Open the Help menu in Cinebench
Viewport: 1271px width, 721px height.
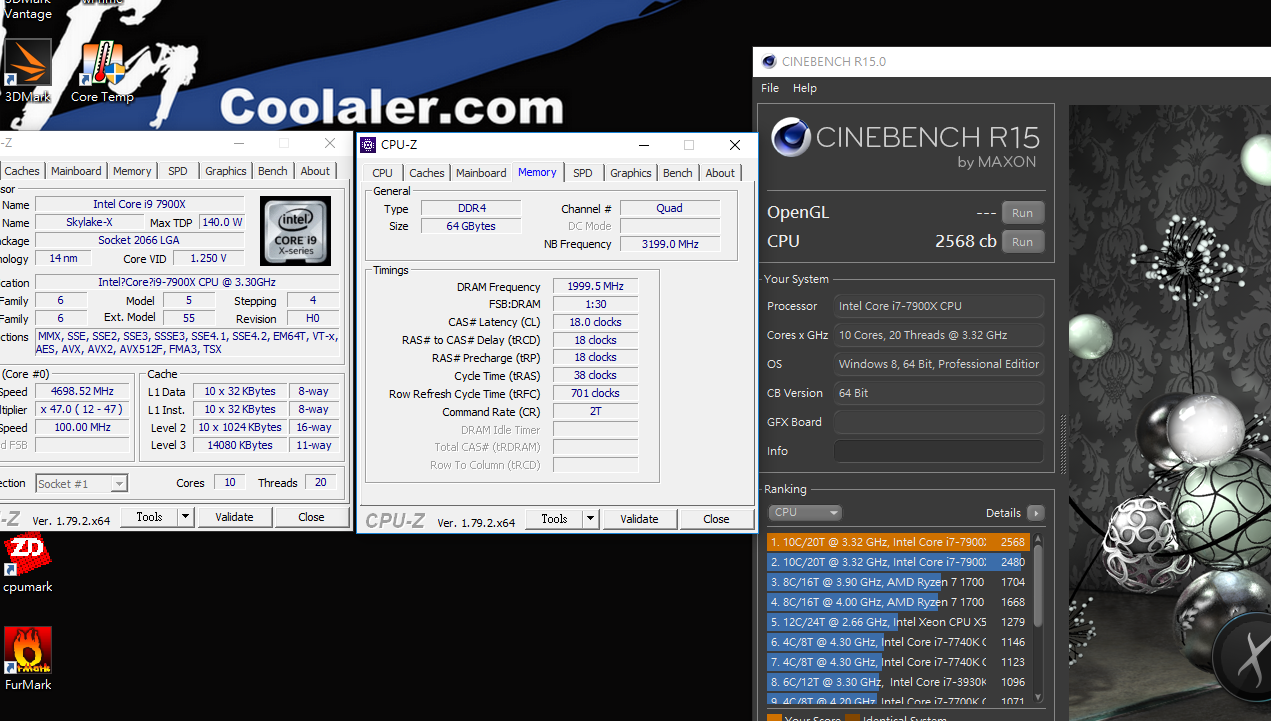(x=805, y=88)
